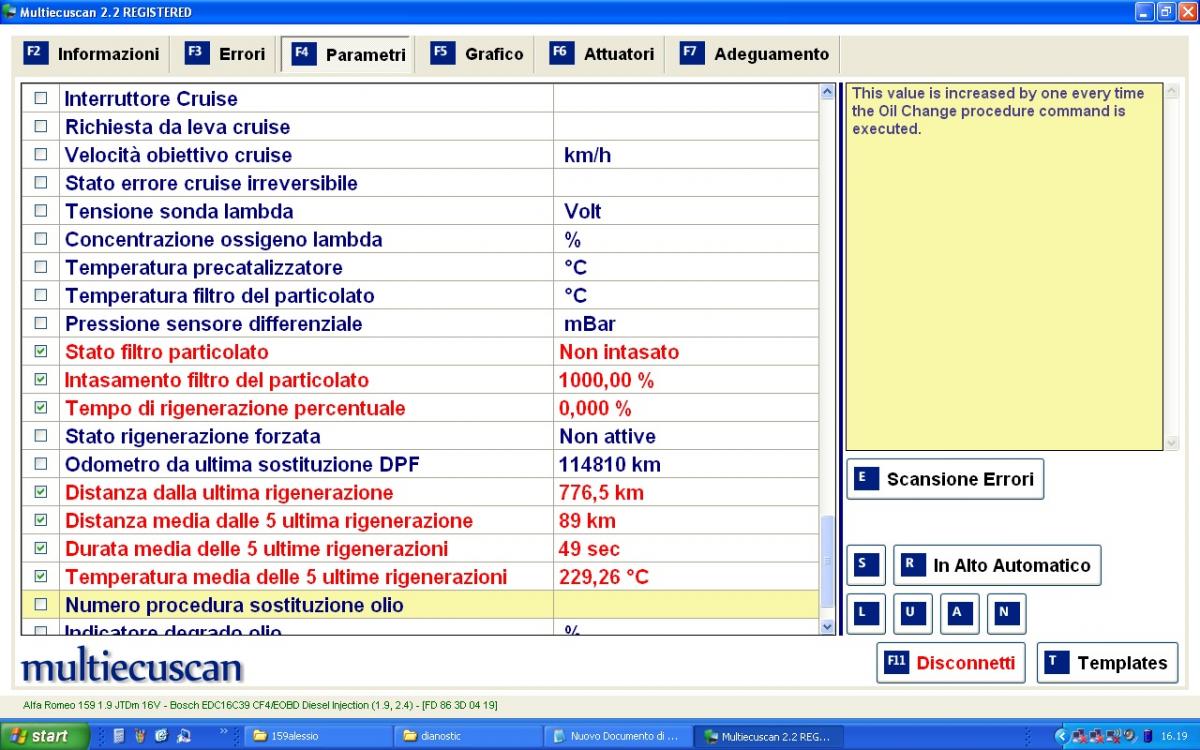
Task: Click the description panel scroll-down arrow
Action: pos(1172,443)
